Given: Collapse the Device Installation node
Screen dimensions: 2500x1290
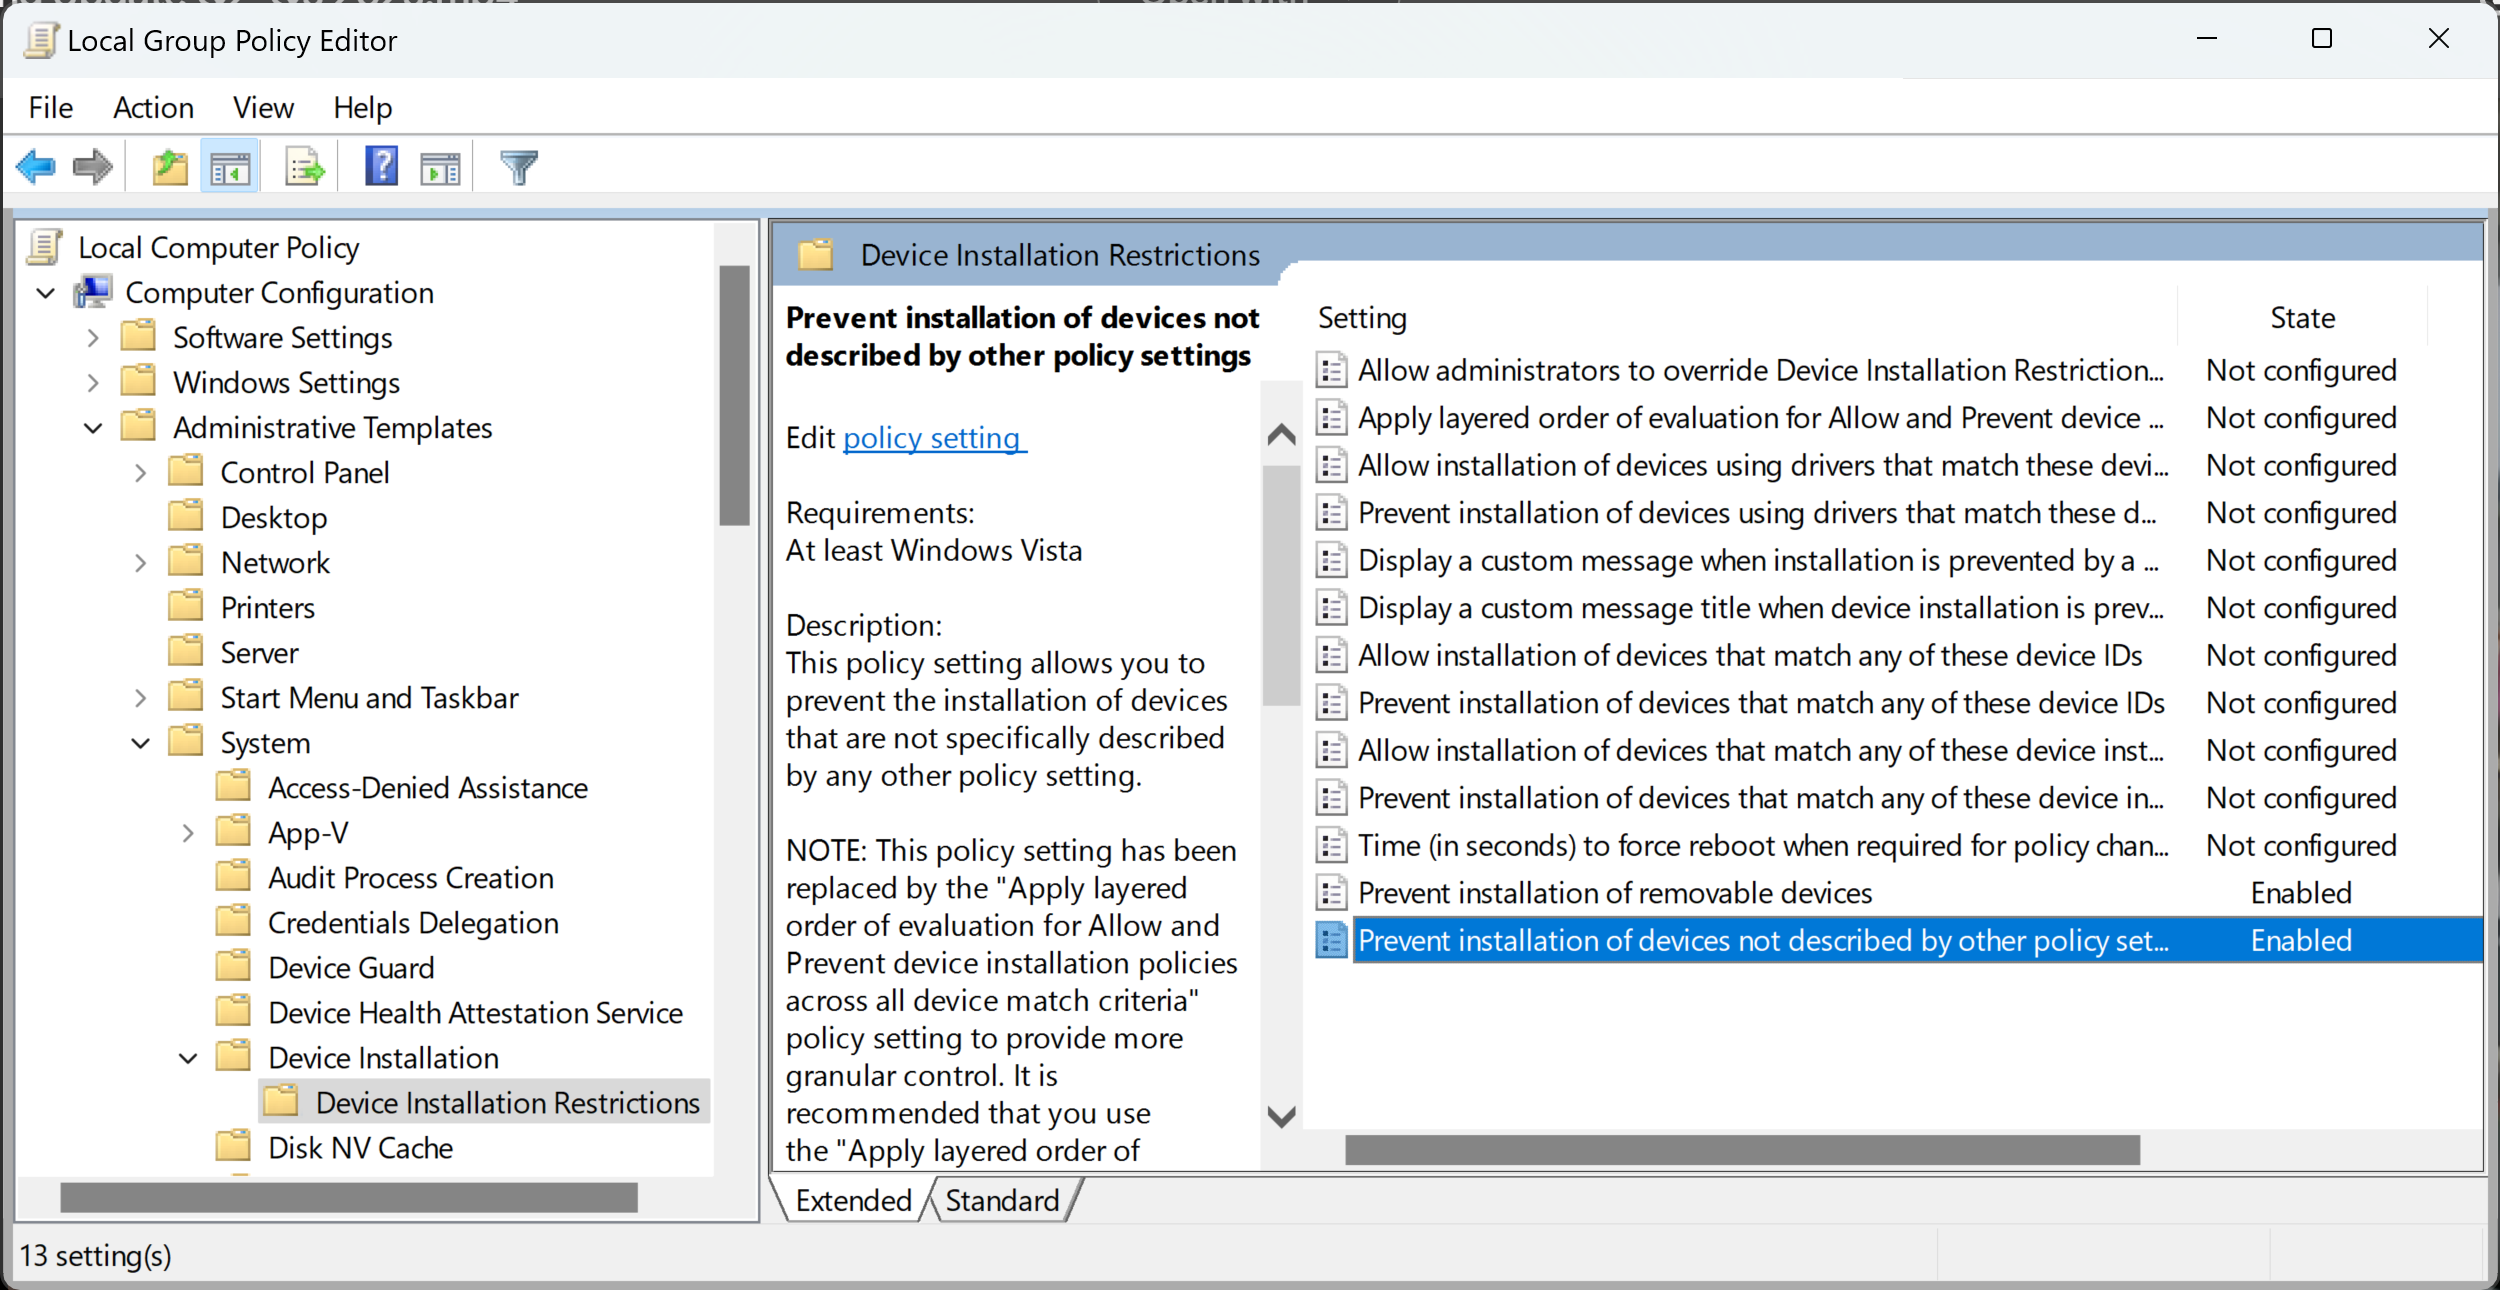Looking at the screenshot, I should pyautogui.click(x=188, y=1058).
